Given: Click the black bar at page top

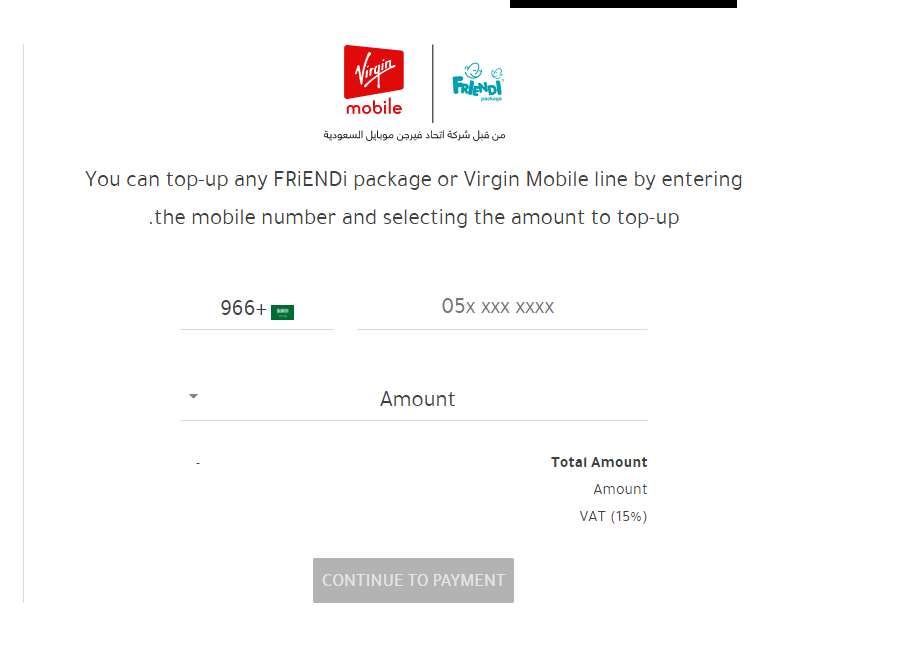Looking at the screenshot, I should point(623,3).
